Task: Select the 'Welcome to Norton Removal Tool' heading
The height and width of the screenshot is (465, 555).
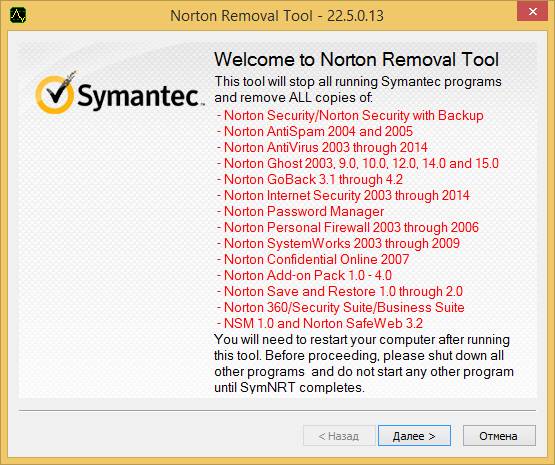Action: [x=356, y=59]
